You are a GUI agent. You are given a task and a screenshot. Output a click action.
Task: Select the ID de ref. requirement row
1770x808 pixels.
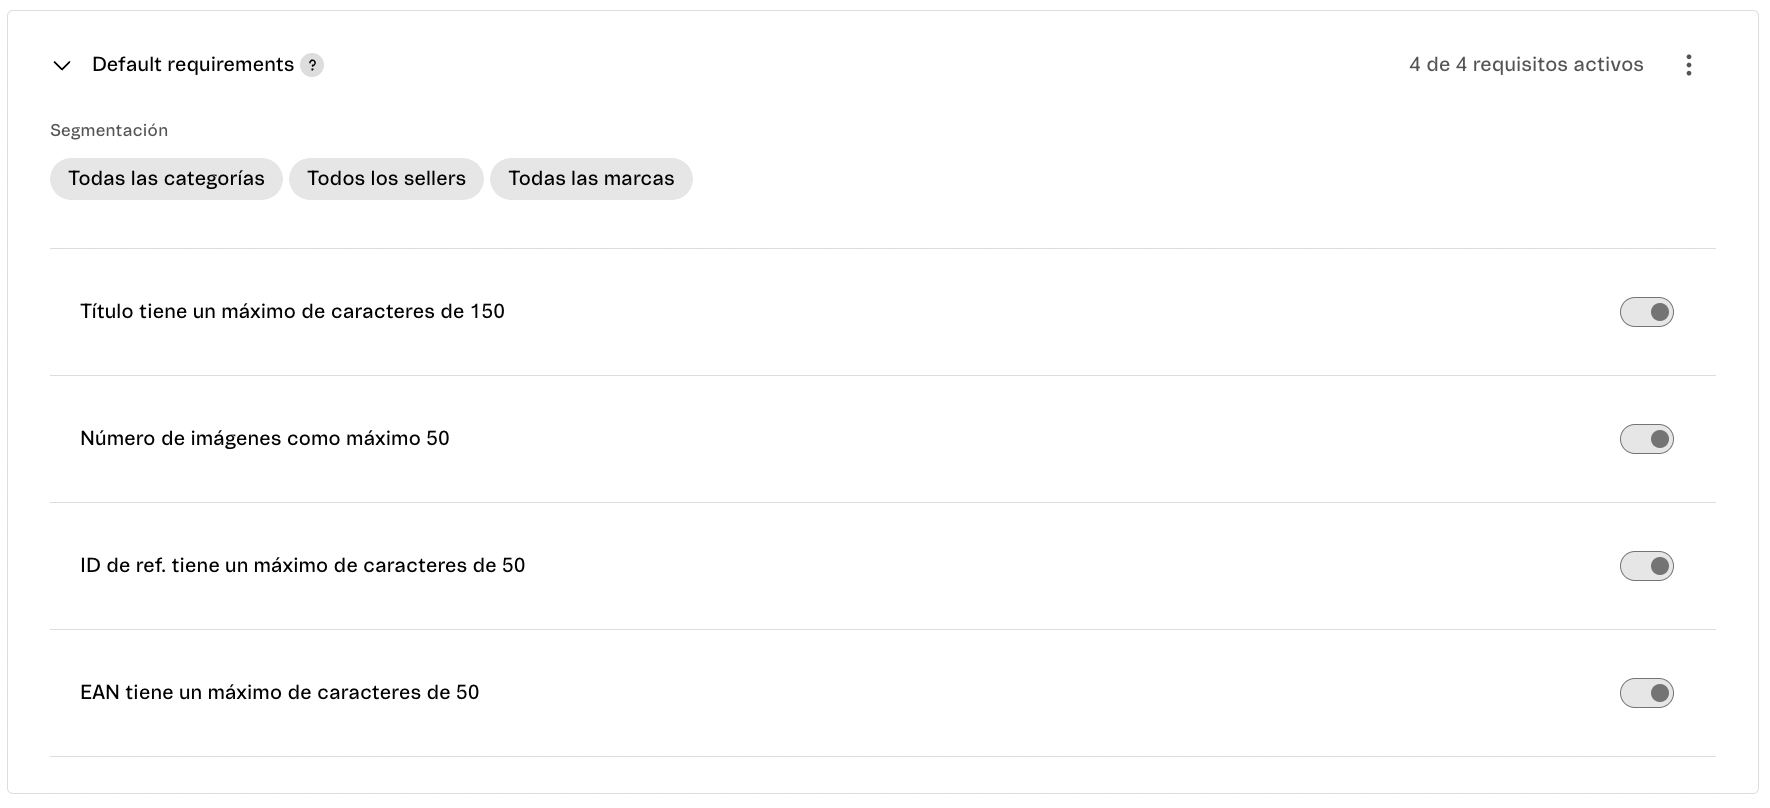tap(303, 565)
